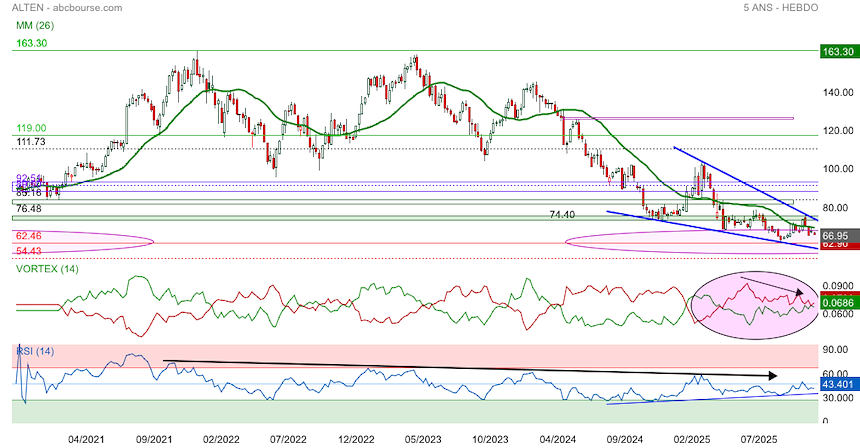Click the '12/2022' date axis label
Viewport: 860px width, 448px height.
tap(356, 440)
